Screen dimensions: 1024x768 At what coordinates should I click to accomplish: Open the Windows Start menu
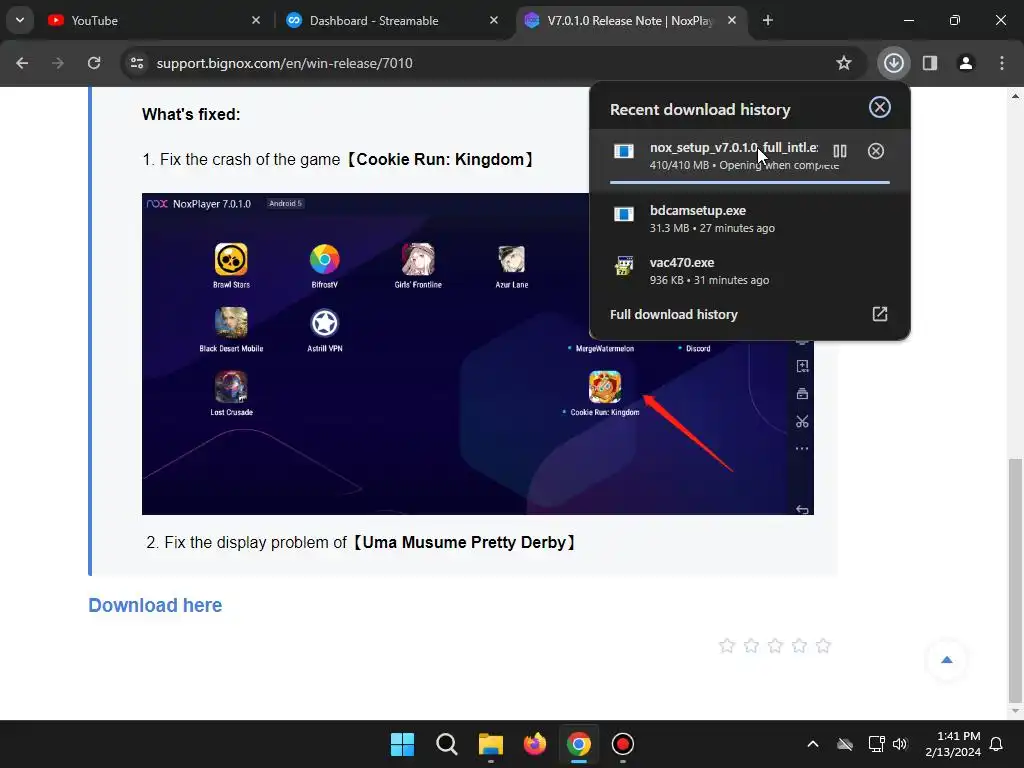tap(402, 744)
